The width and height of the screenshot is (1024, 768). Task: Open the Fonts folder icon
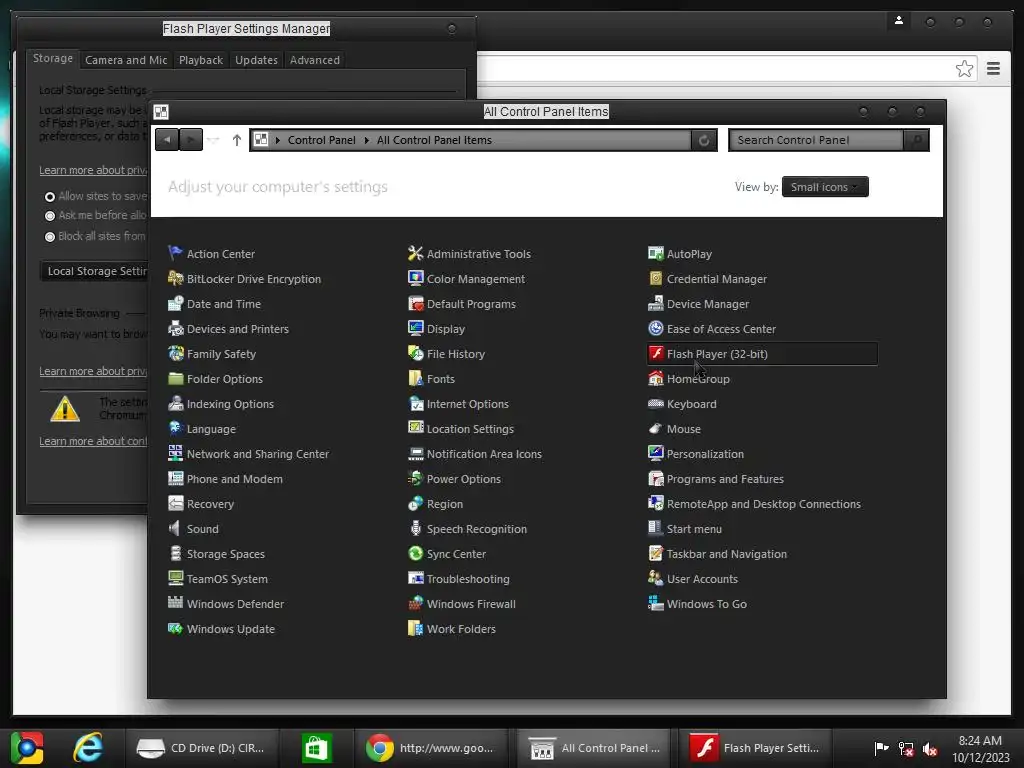coord(415,378)
